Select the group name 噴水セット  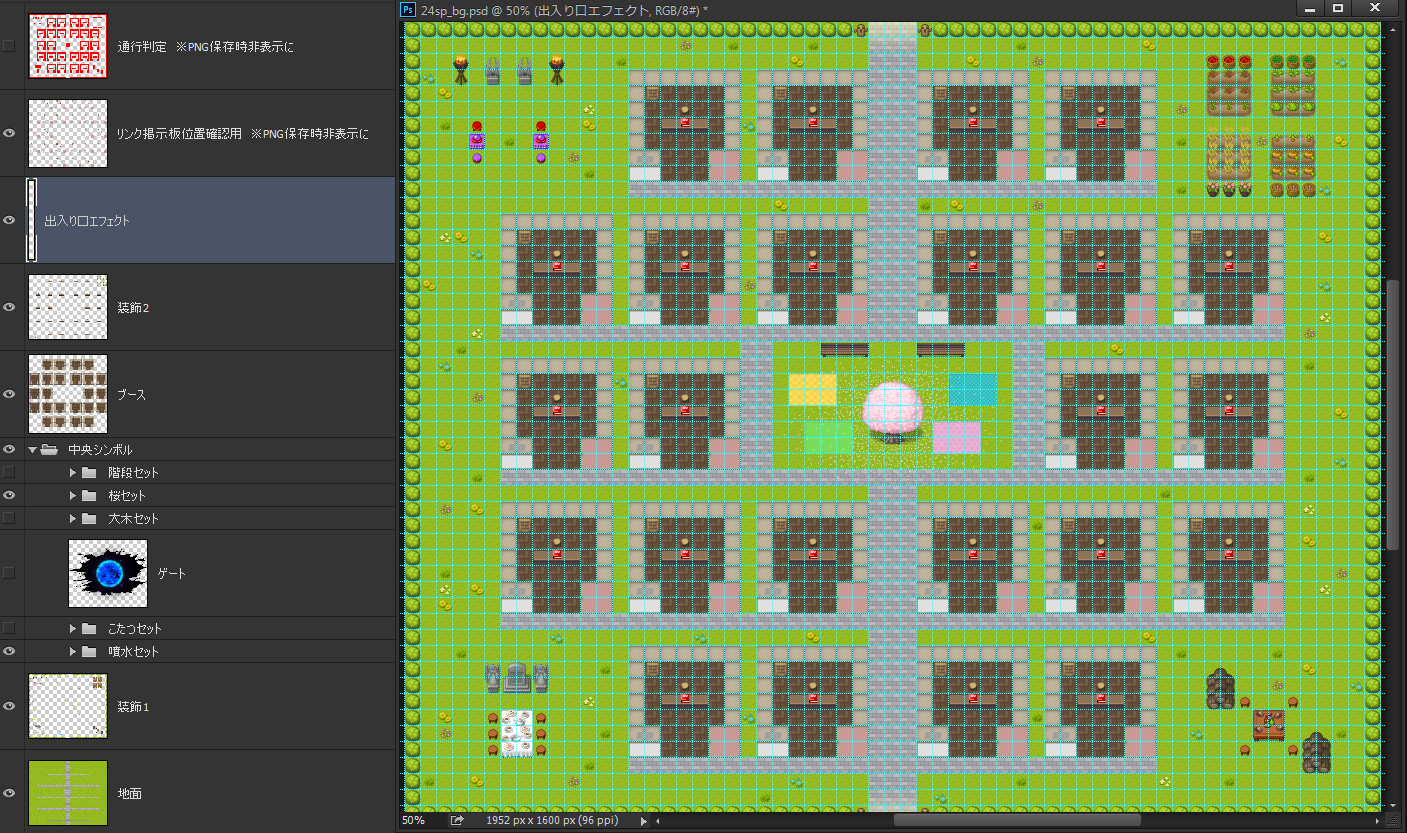point(133,651)
